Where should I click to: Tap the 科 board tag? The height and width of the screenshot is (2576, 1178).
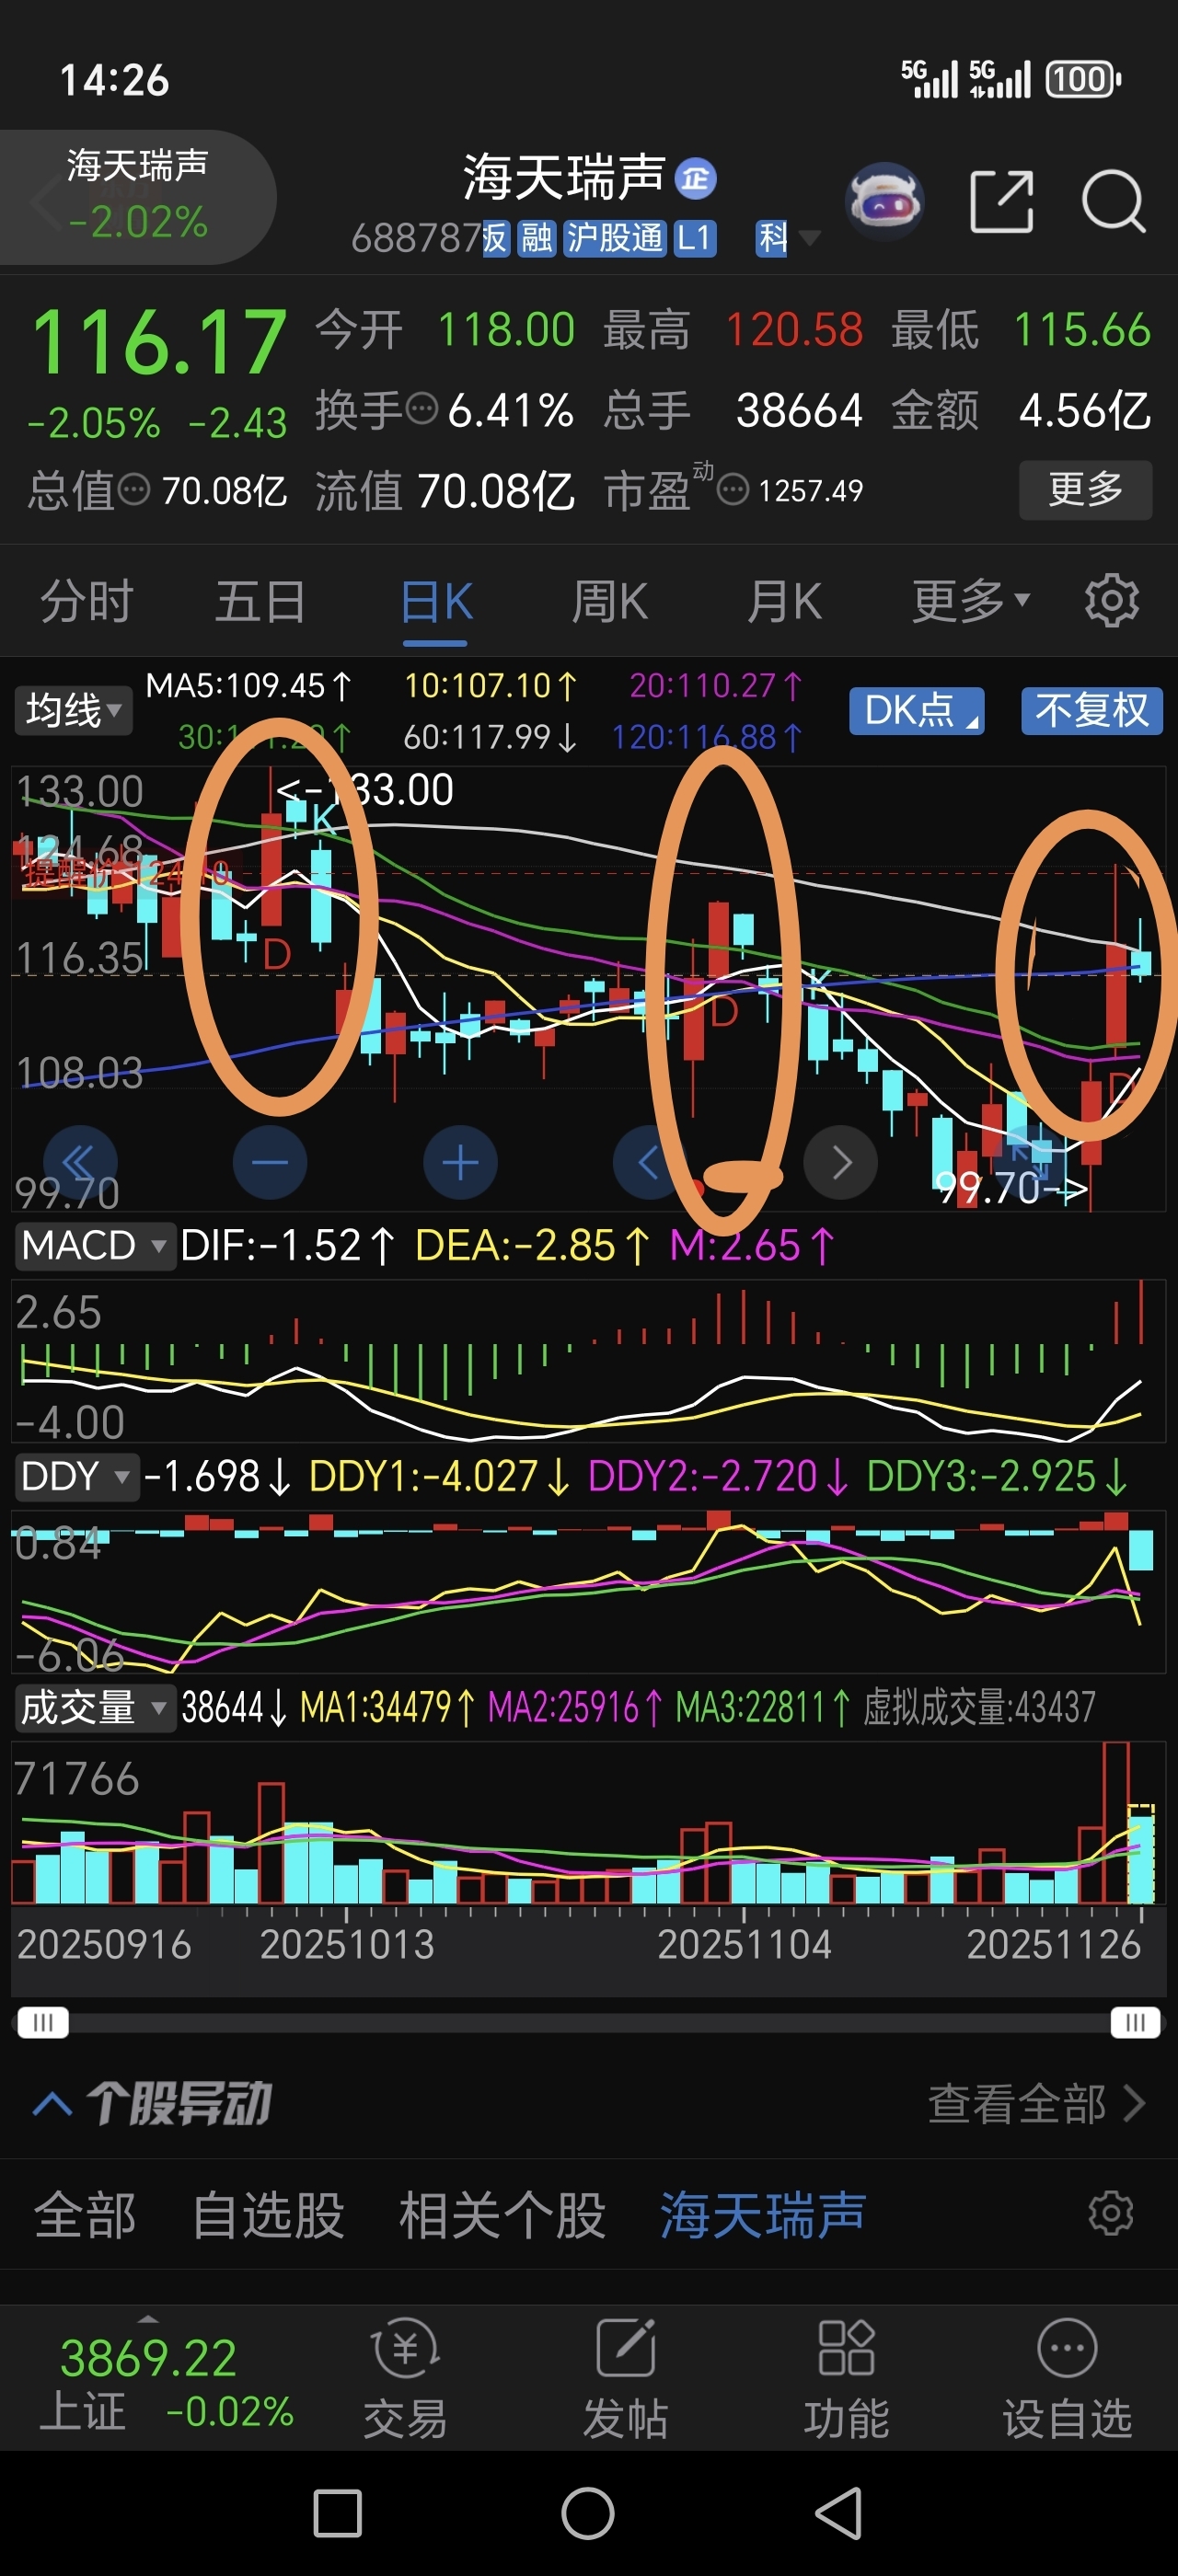[x=772, y=238]
